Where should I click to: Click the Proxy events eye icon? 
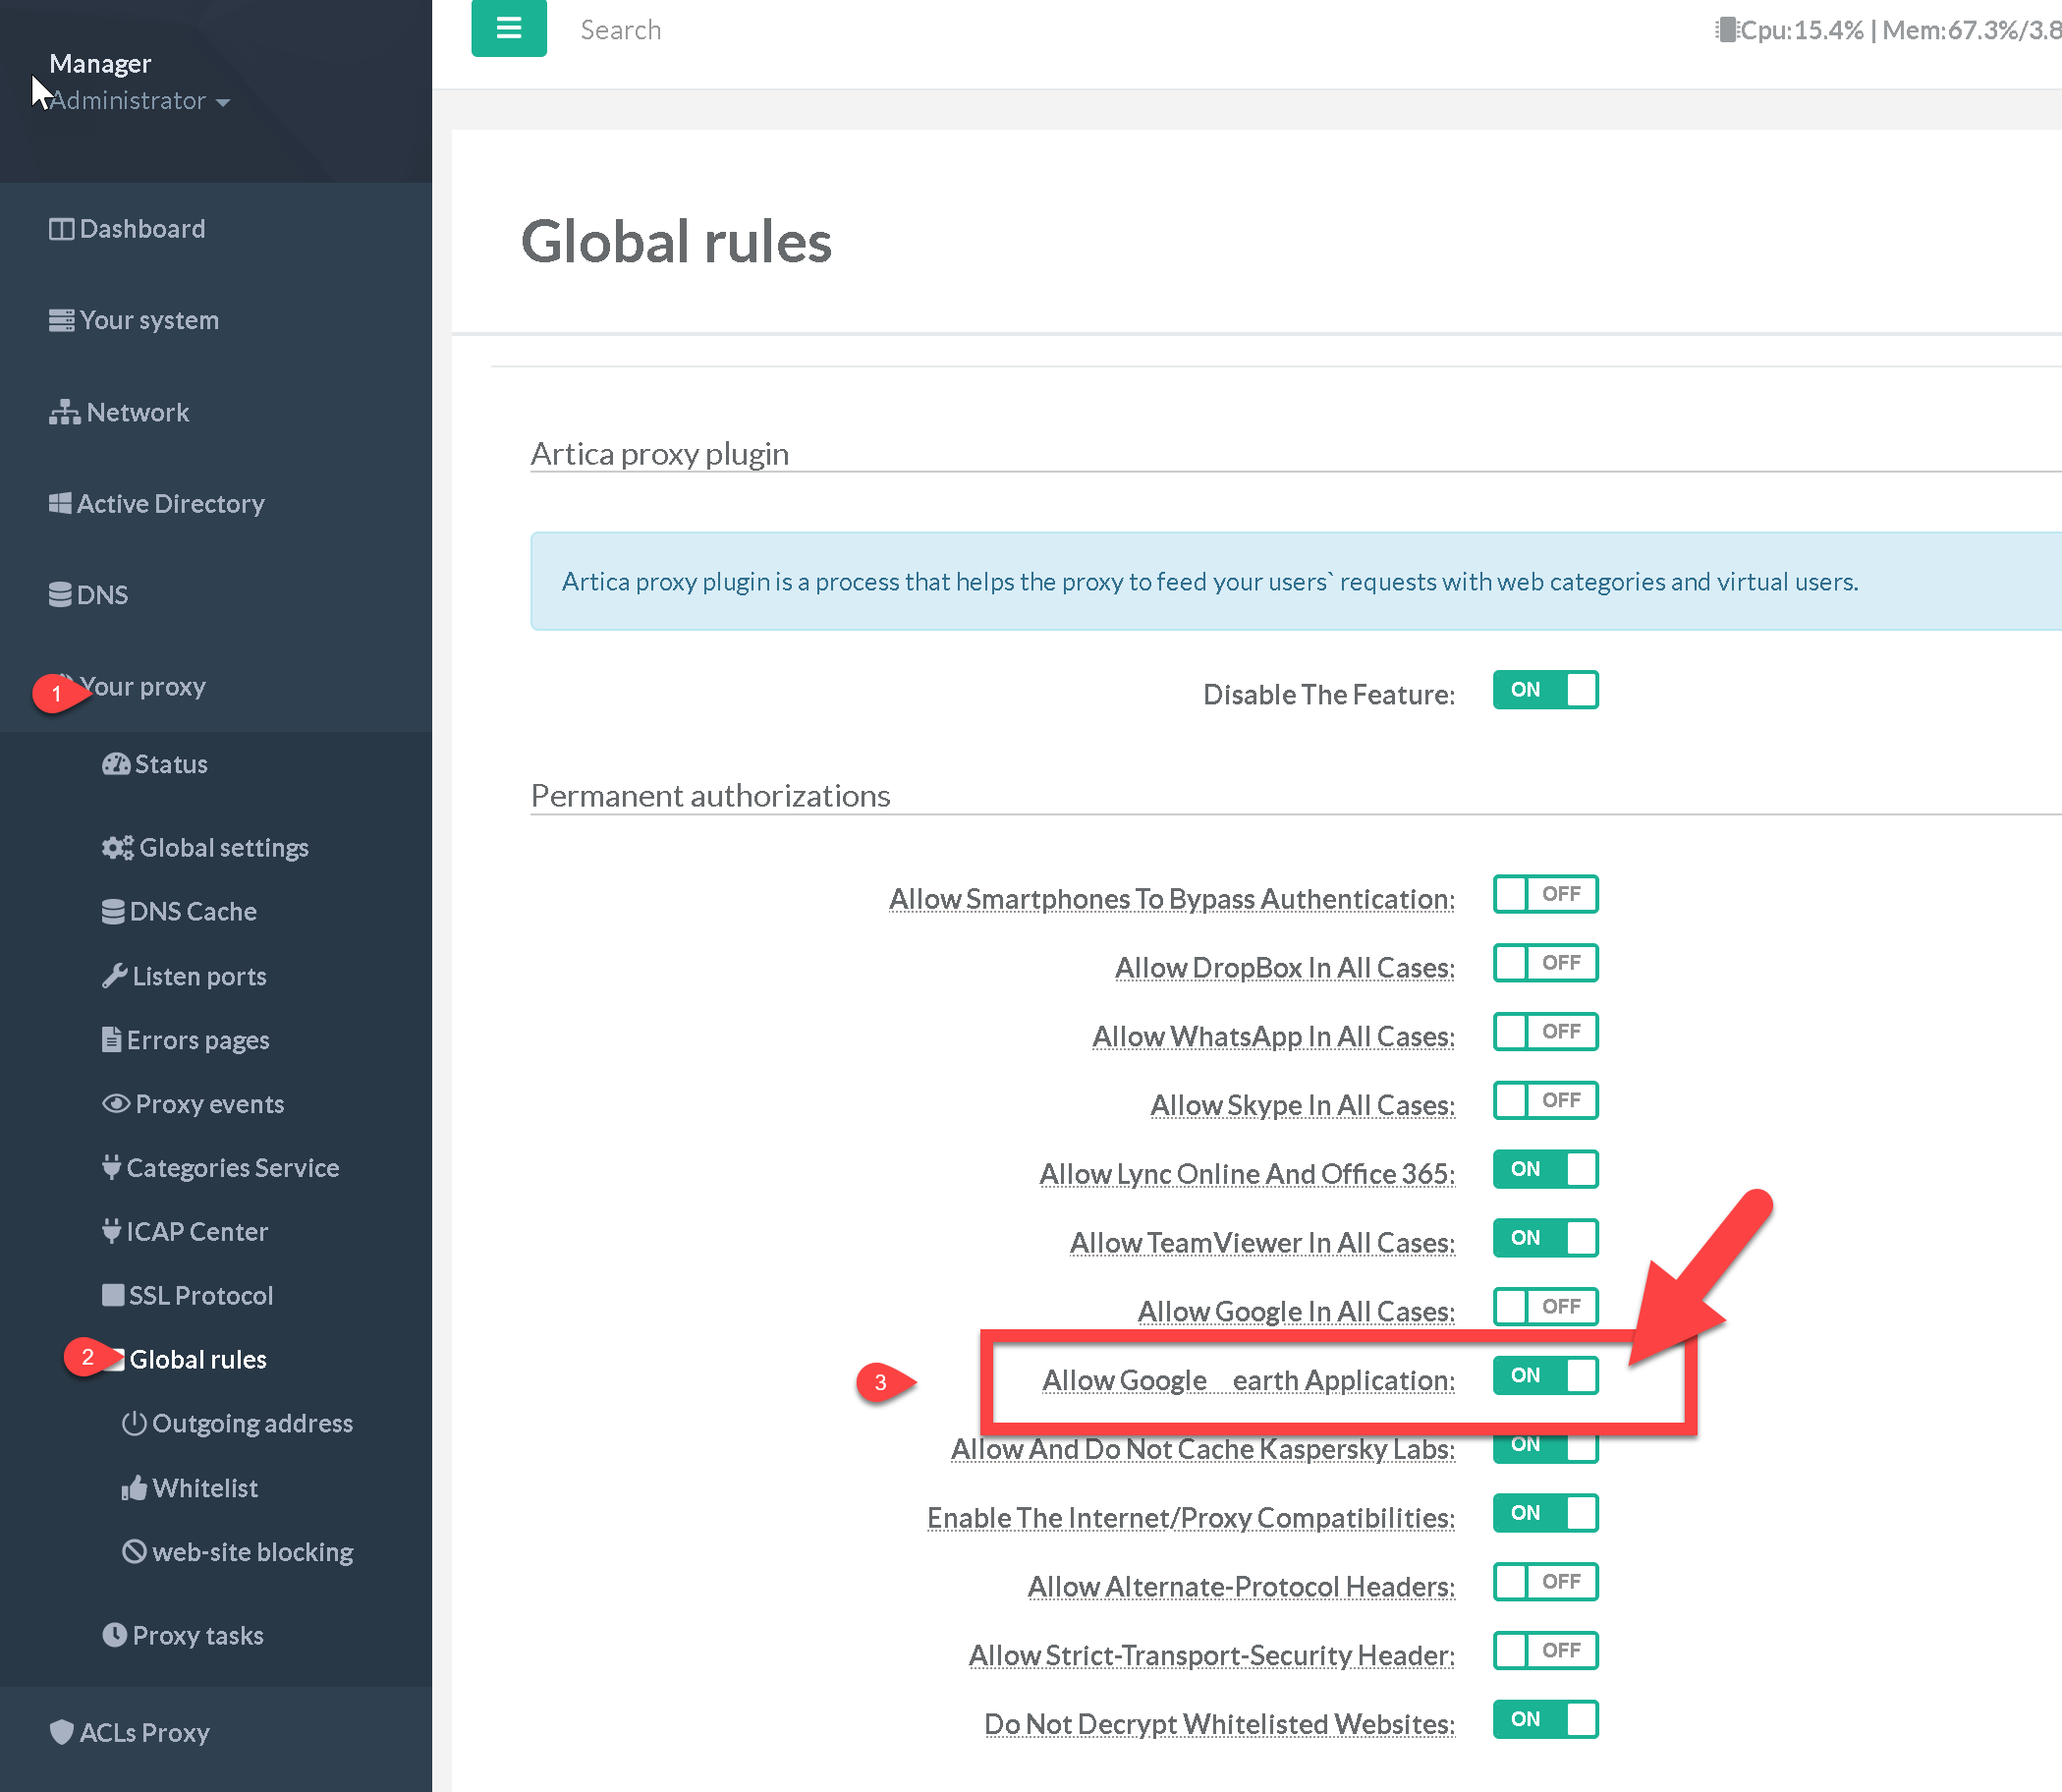pos(115,1103)
